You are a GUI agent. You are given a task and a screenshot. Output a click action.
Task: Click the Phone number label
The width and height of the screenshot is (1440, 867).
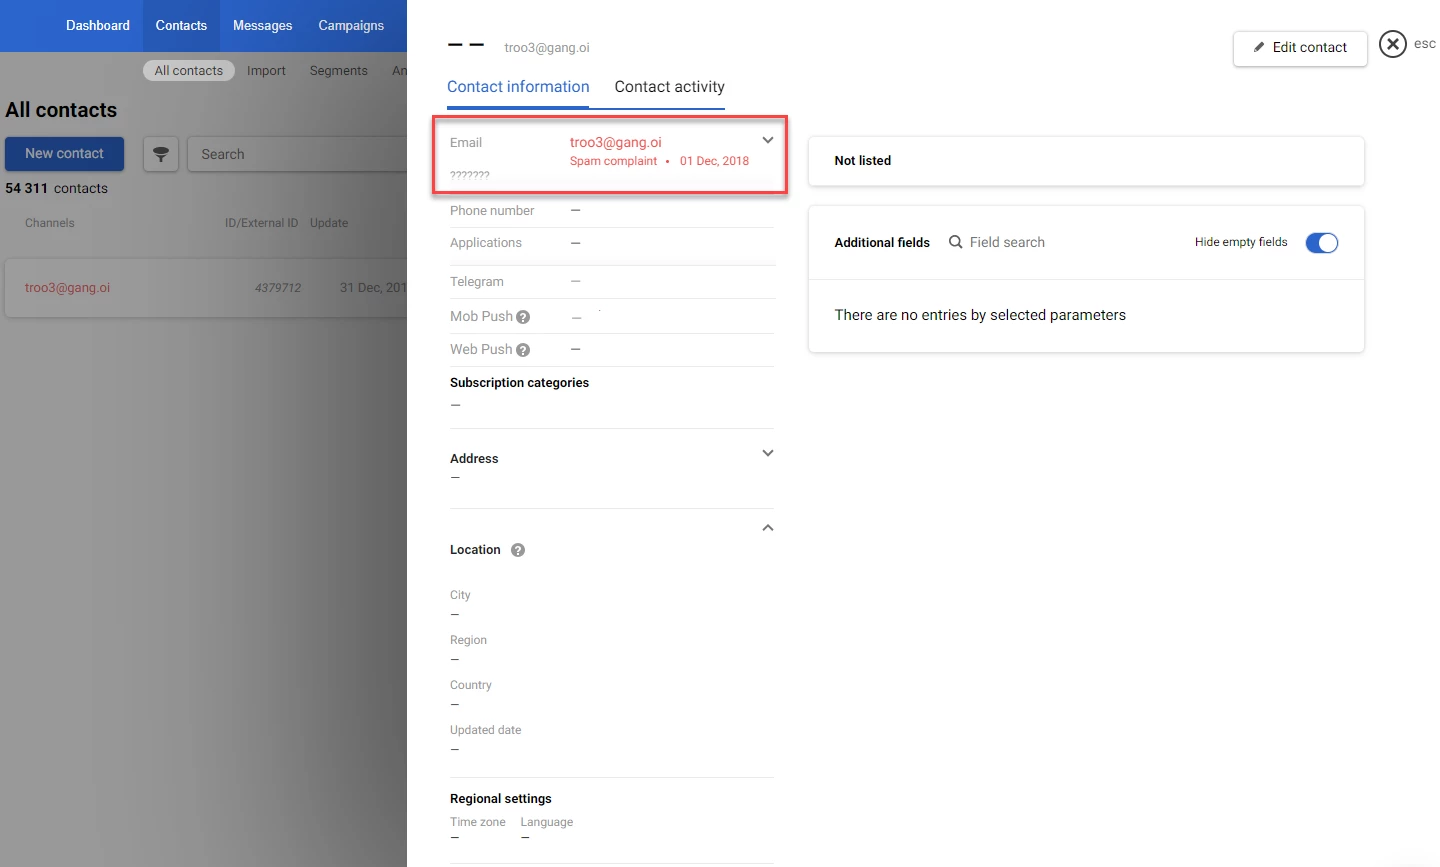(492, 211)
